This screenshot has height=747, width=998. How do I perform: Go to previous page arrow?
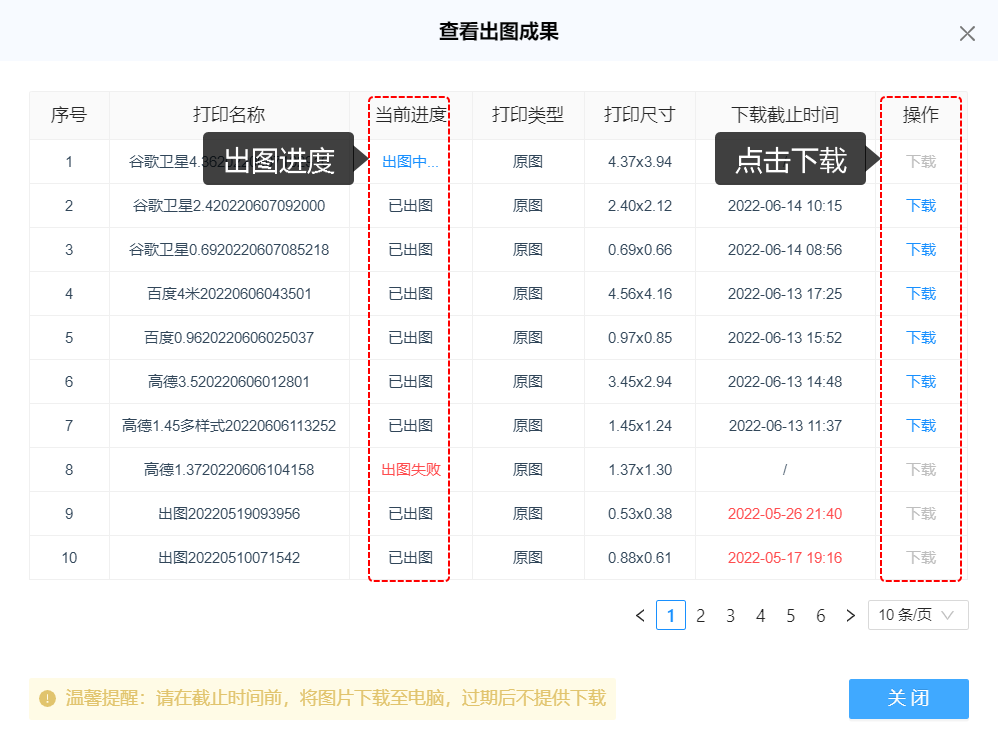click(x=640, y=615)
